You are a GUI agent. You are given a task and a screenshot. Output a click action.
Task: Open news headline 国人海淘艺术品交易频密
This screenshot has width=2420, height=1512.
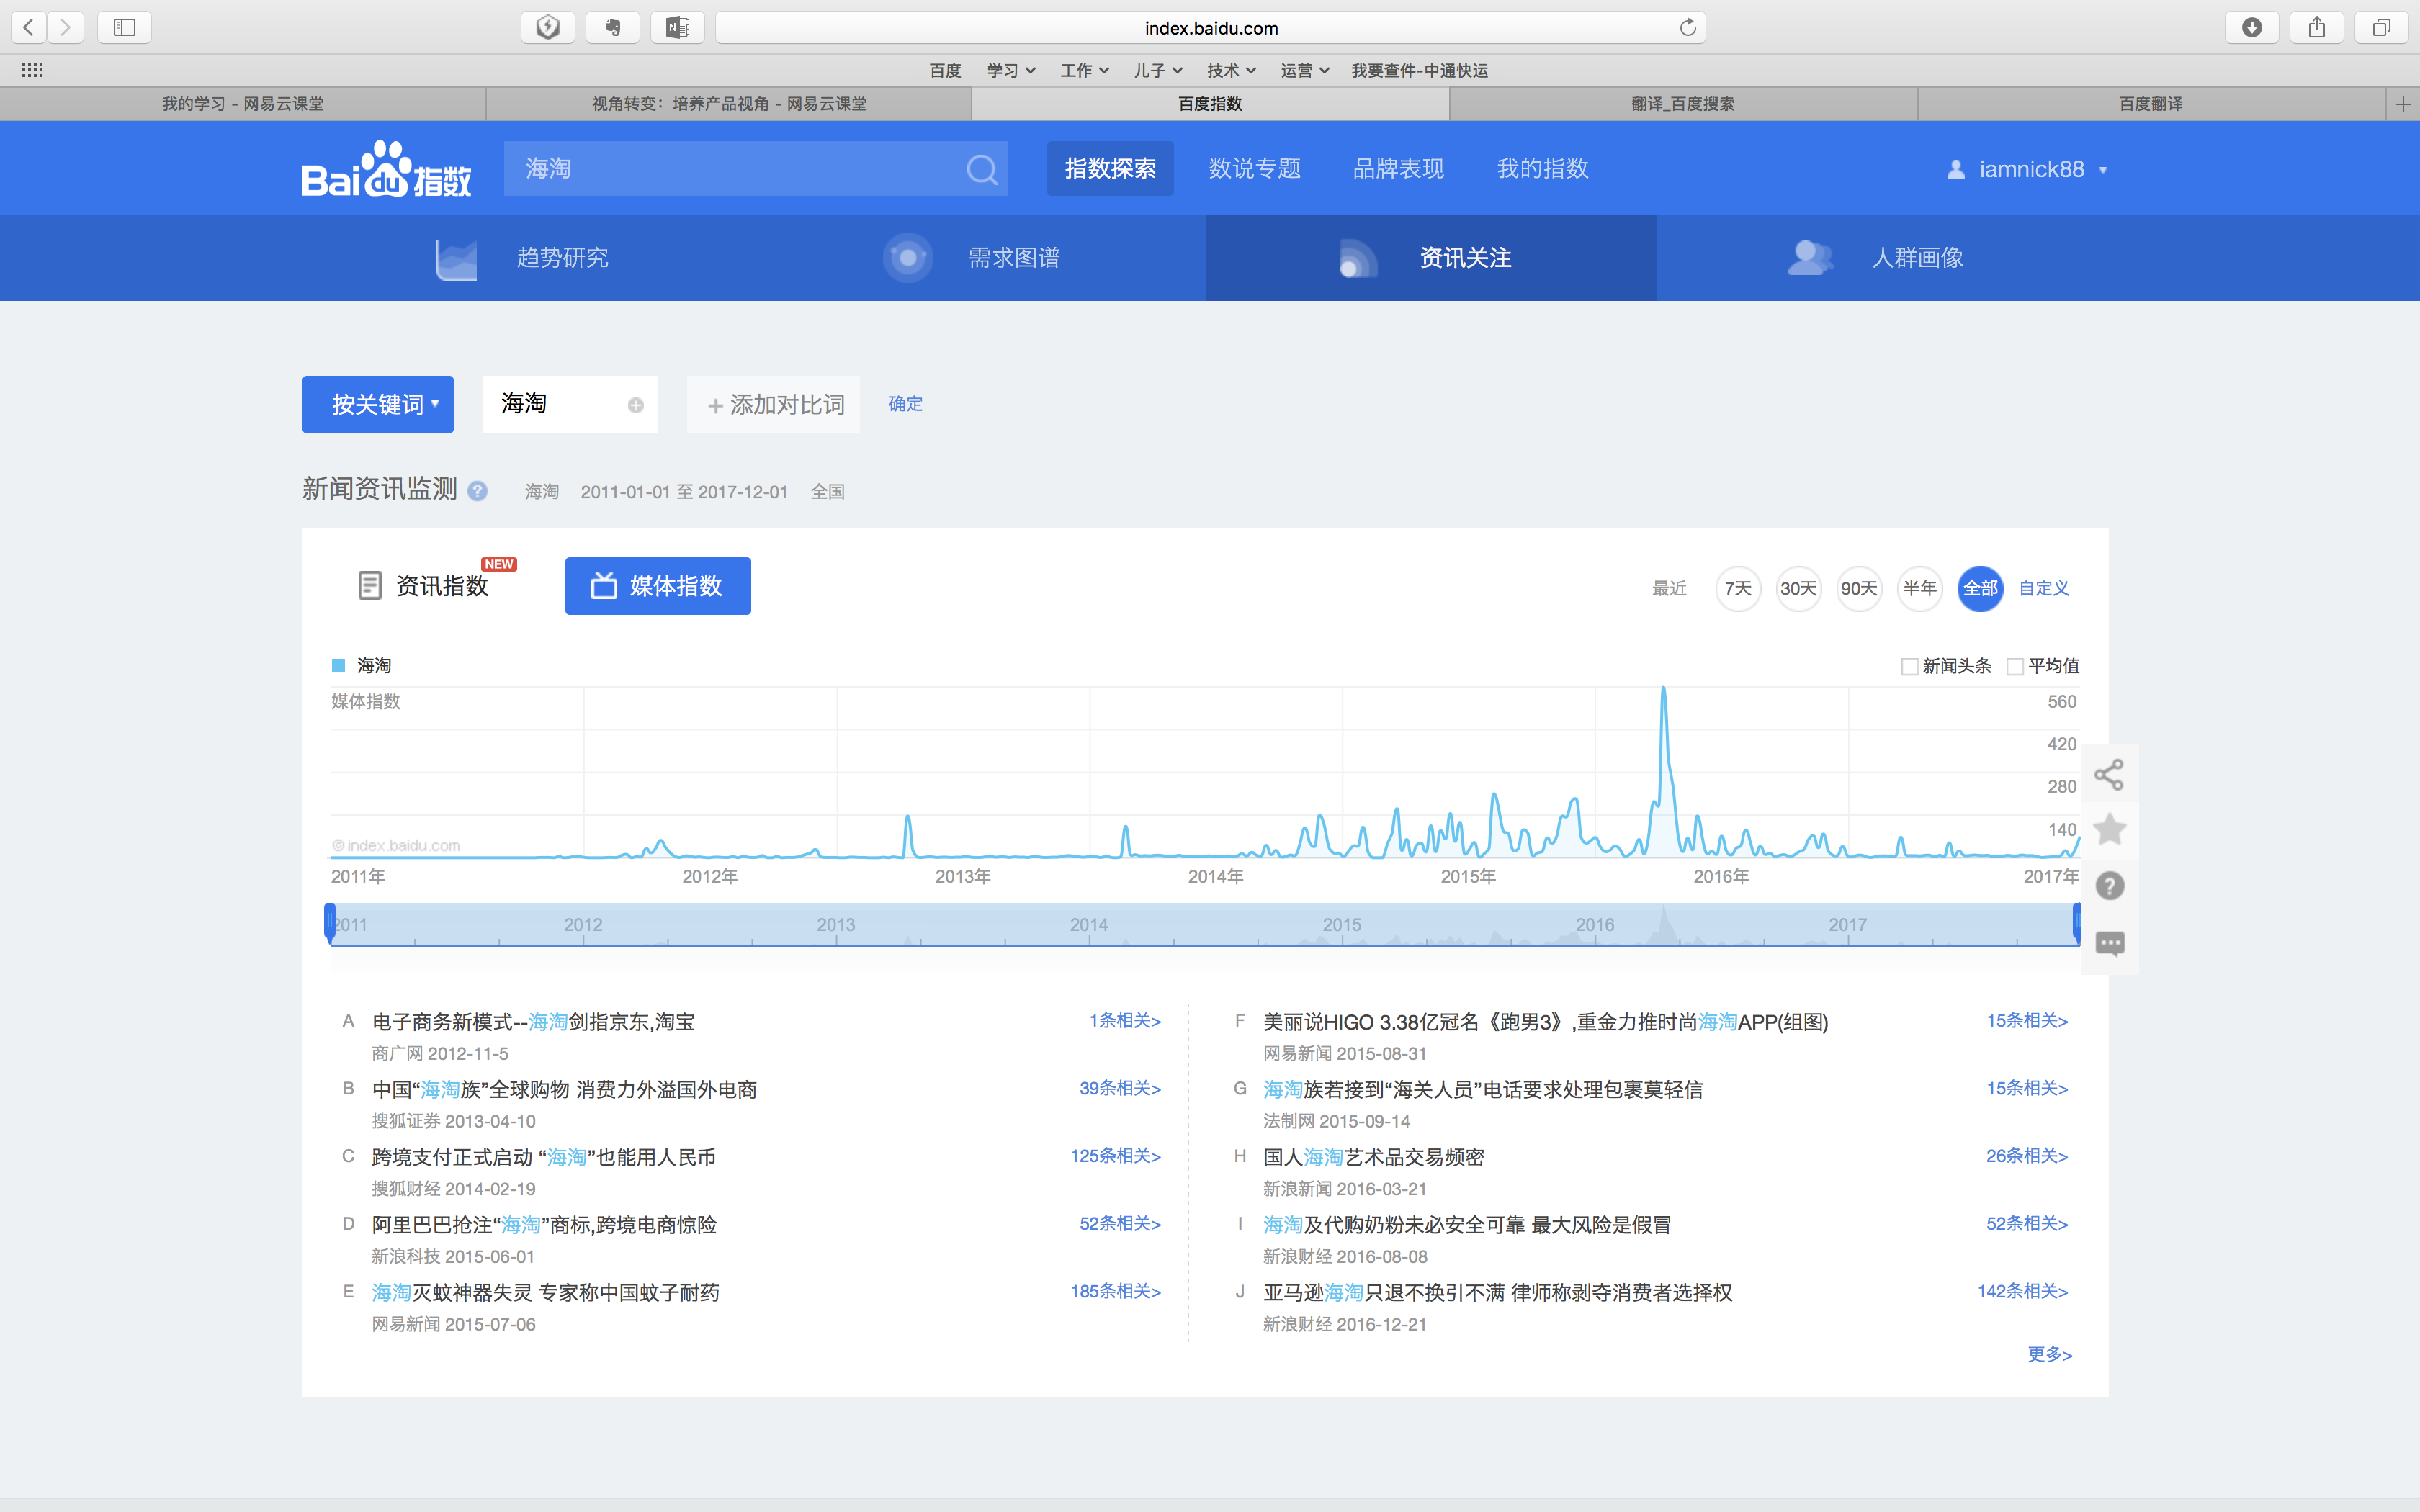click(1373, 1157)
